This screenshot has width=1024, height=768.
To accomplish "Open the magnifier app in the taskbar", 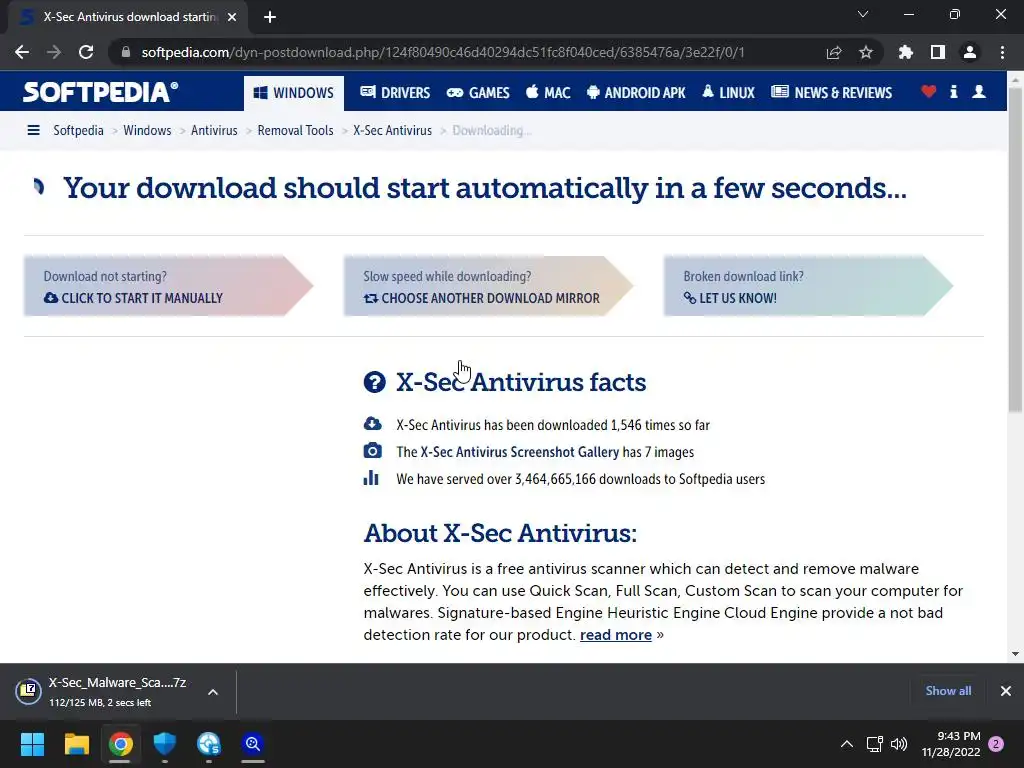I will click(x=253, y=744).
